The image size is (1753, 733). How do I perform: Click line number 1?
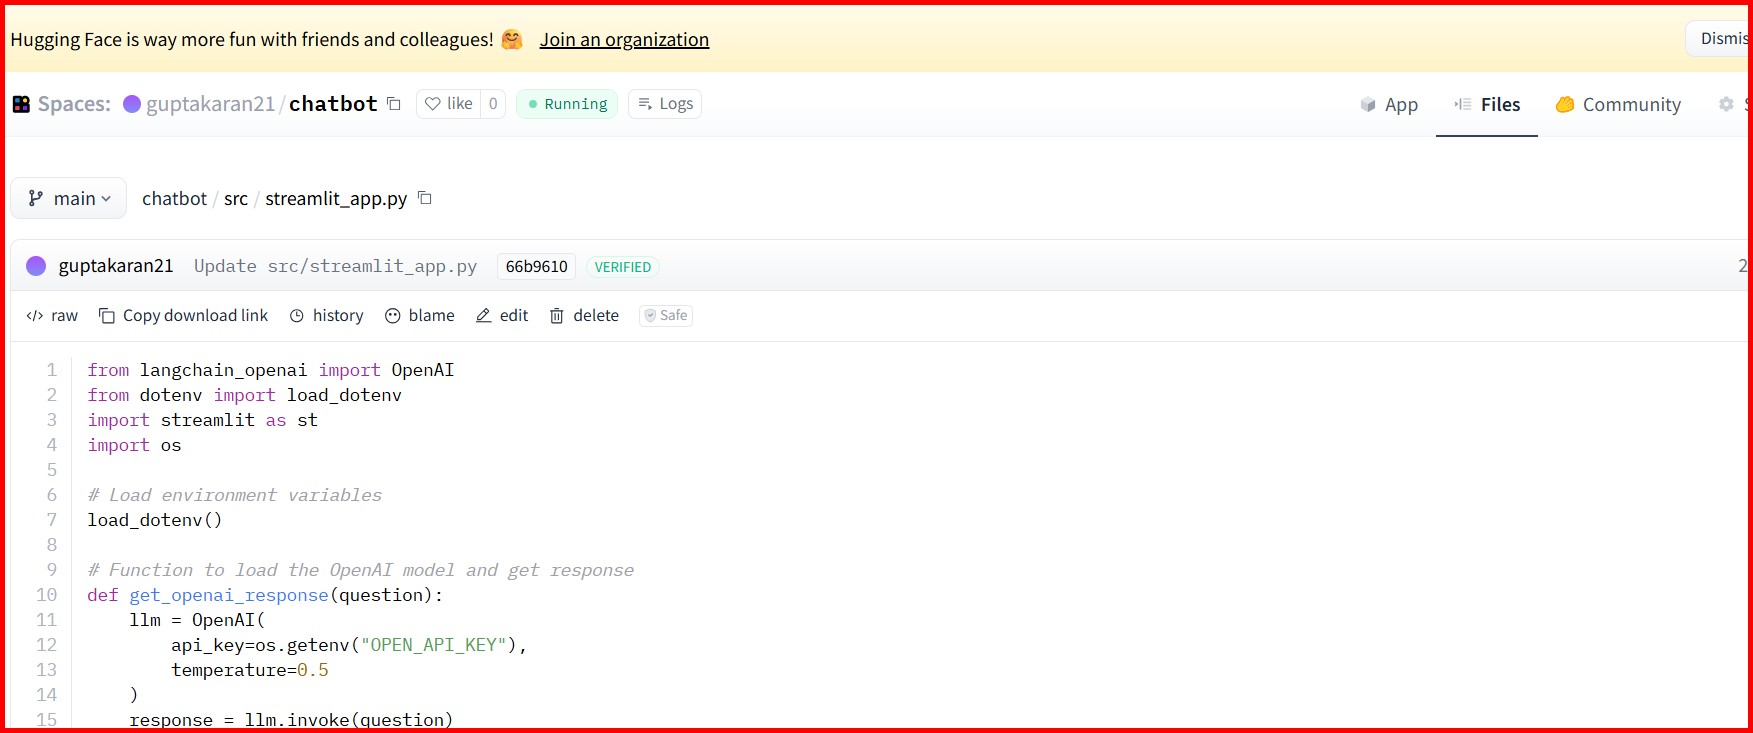point(52,370)
